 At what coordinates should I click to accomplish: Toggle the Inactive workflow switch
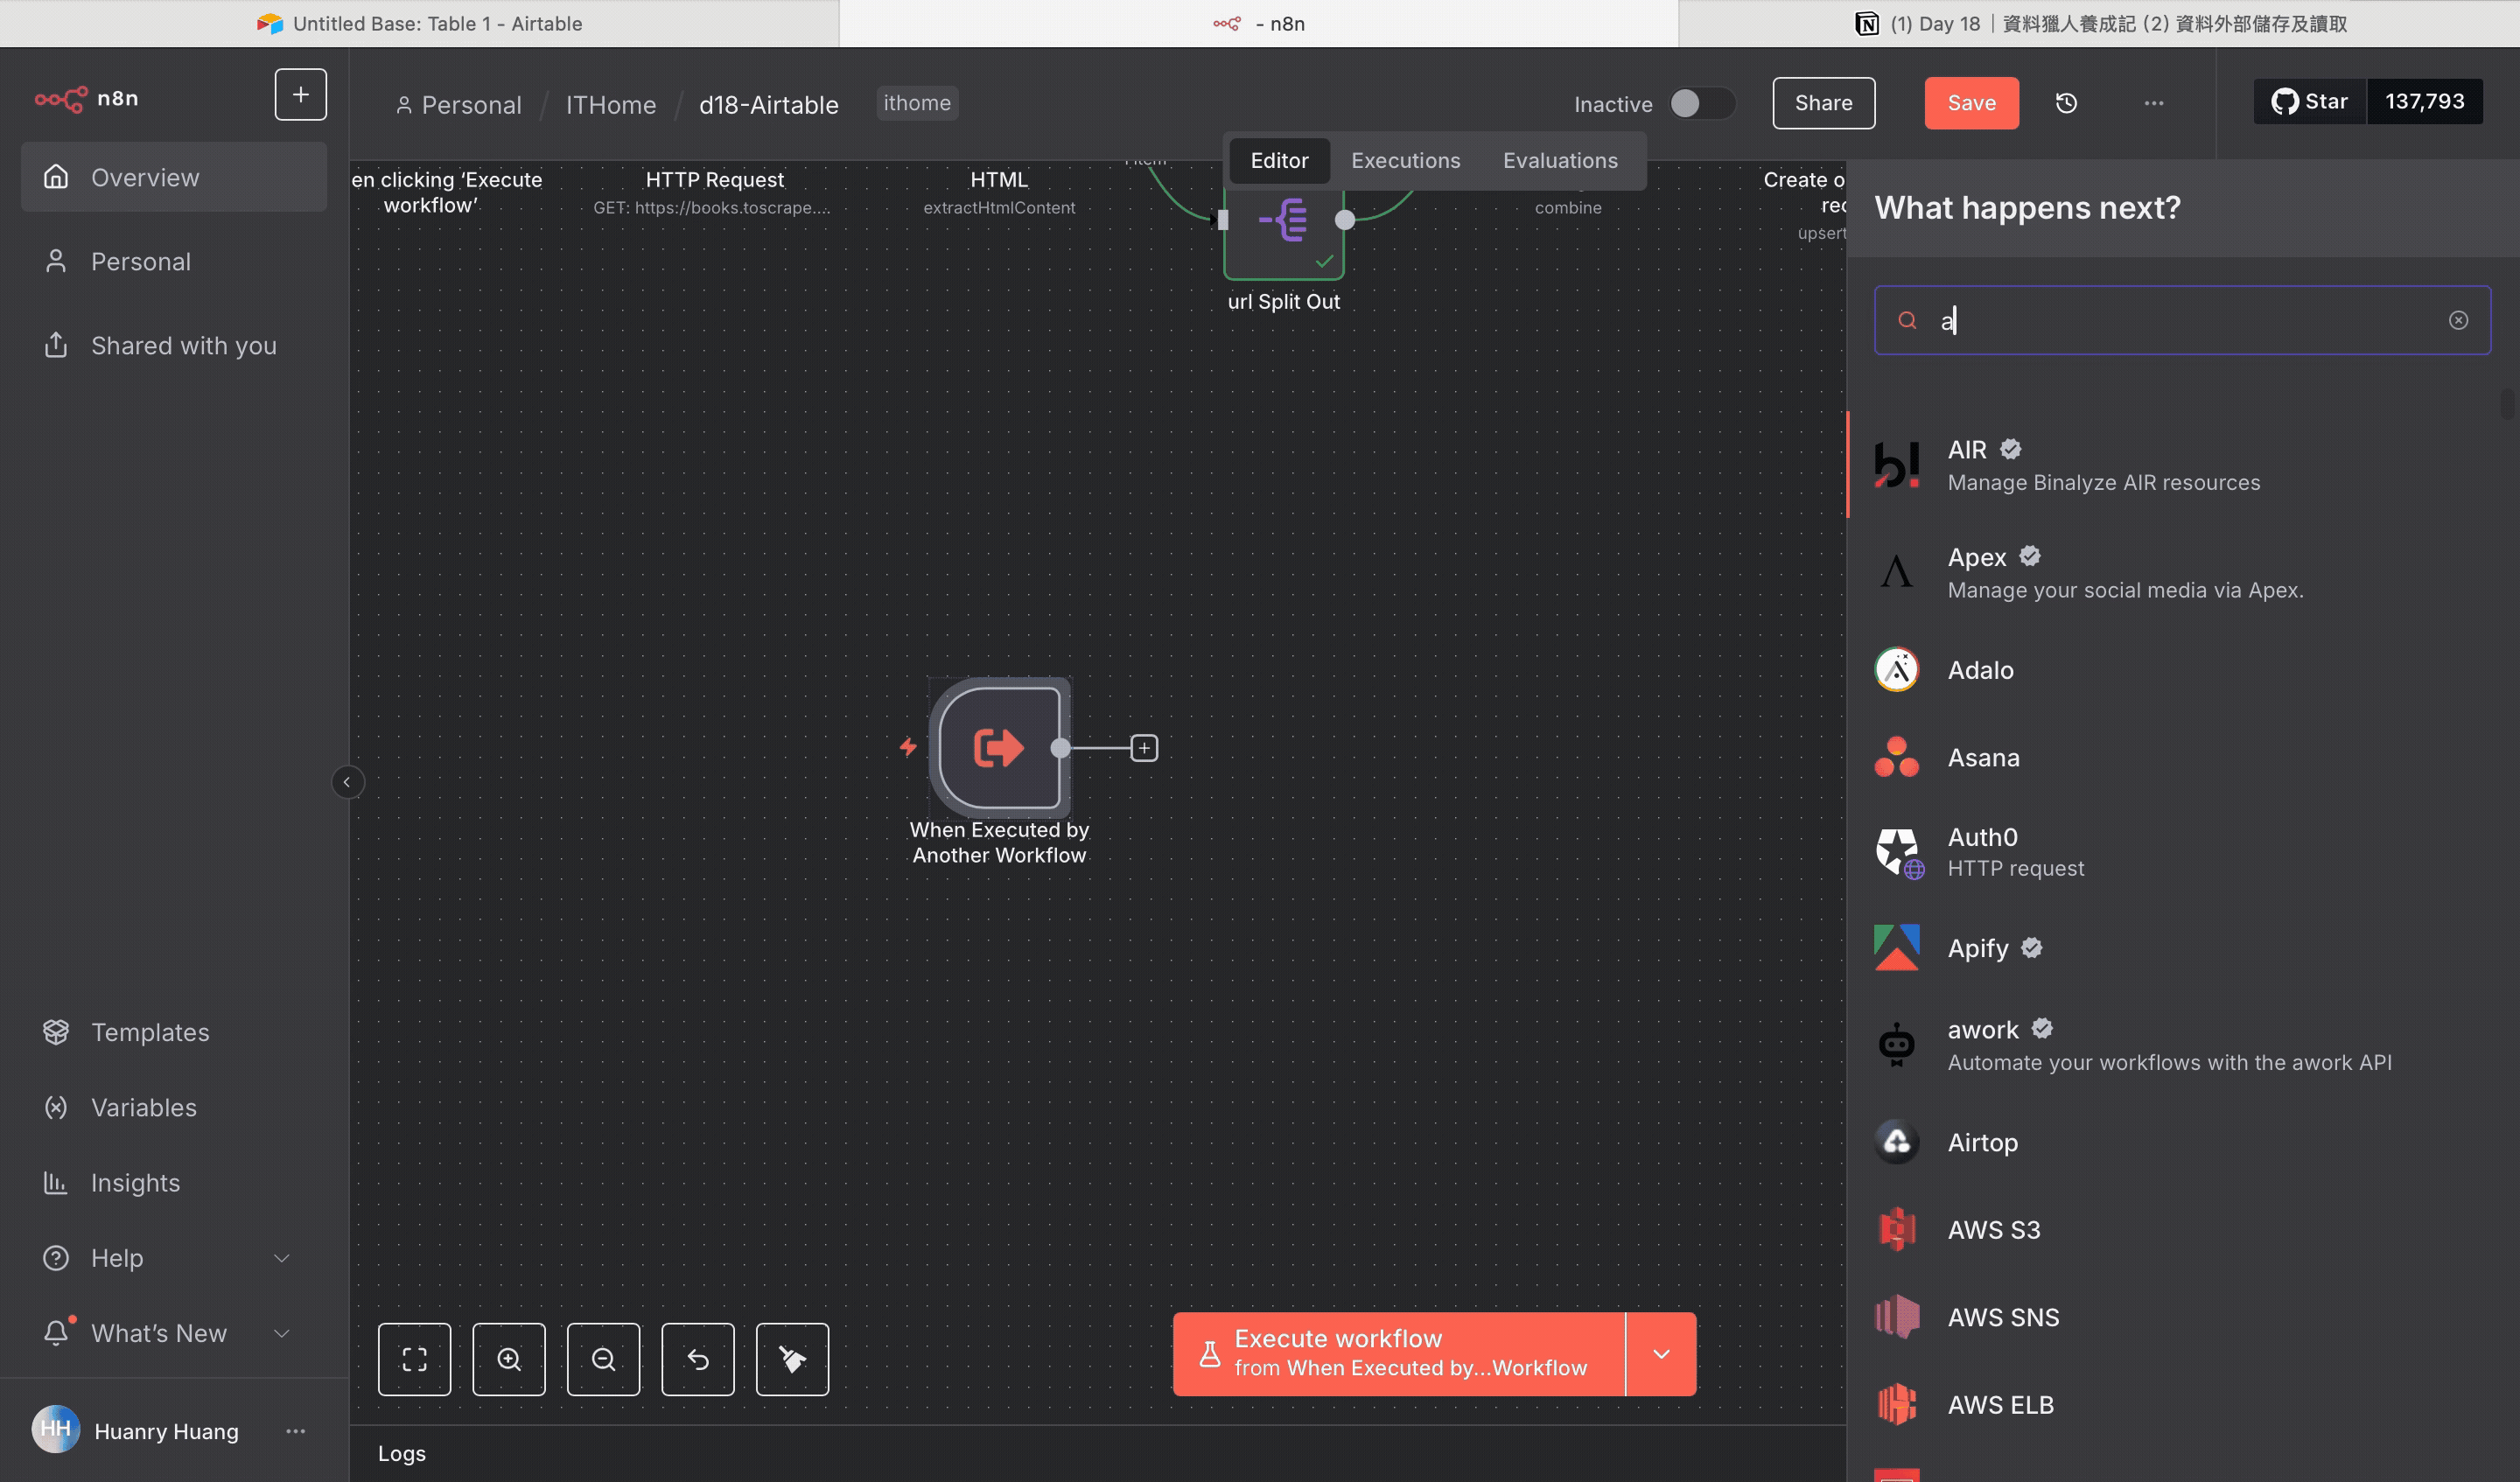pos(1701,103)
